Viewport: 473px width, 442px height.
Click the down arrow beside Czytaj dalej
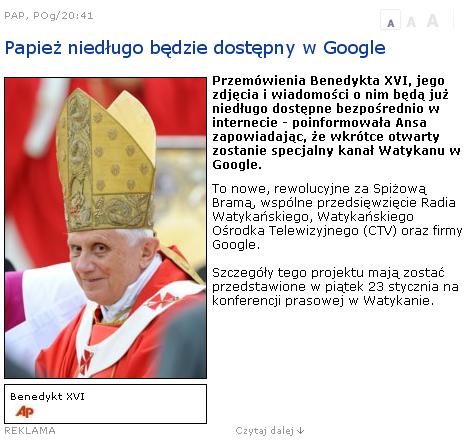[300, 430]
